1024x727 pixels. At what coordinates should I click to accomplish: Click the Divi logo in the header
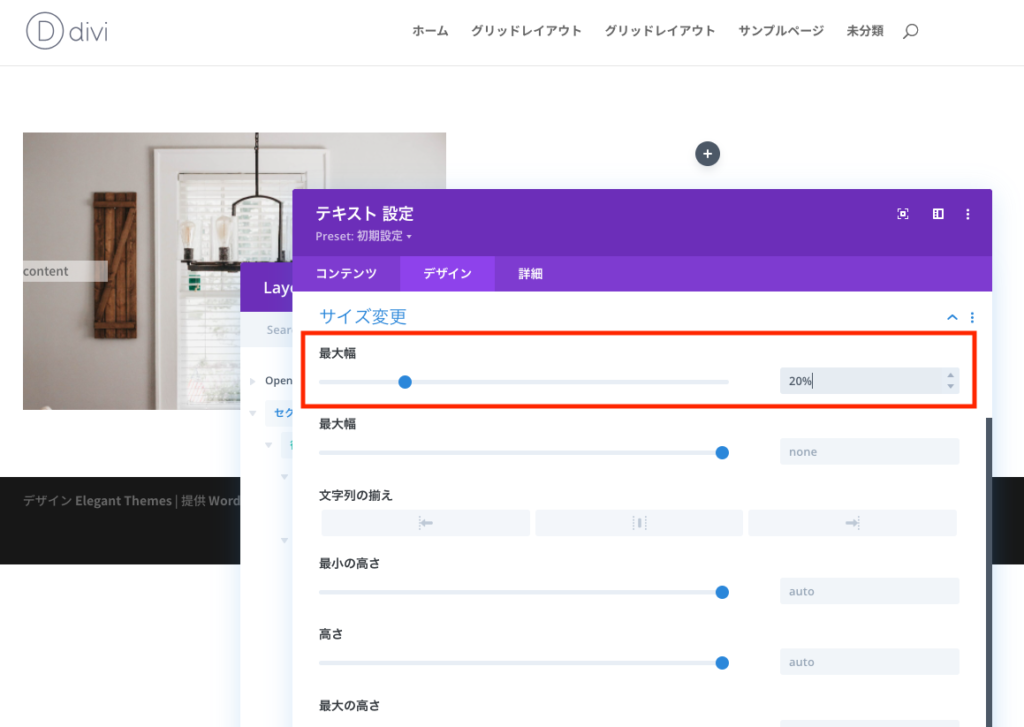tap(66, 31)
